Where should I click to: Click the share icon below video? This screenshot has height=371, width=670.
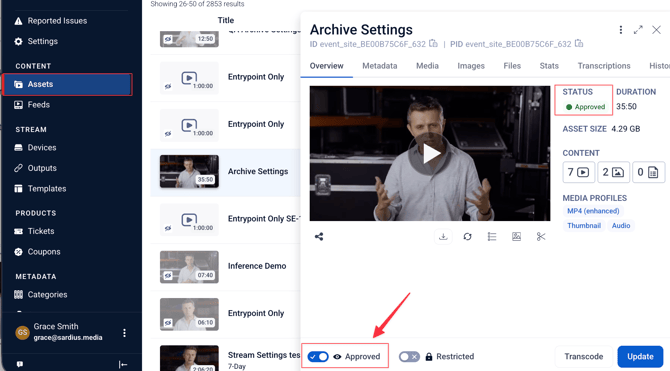click(319, 236)
